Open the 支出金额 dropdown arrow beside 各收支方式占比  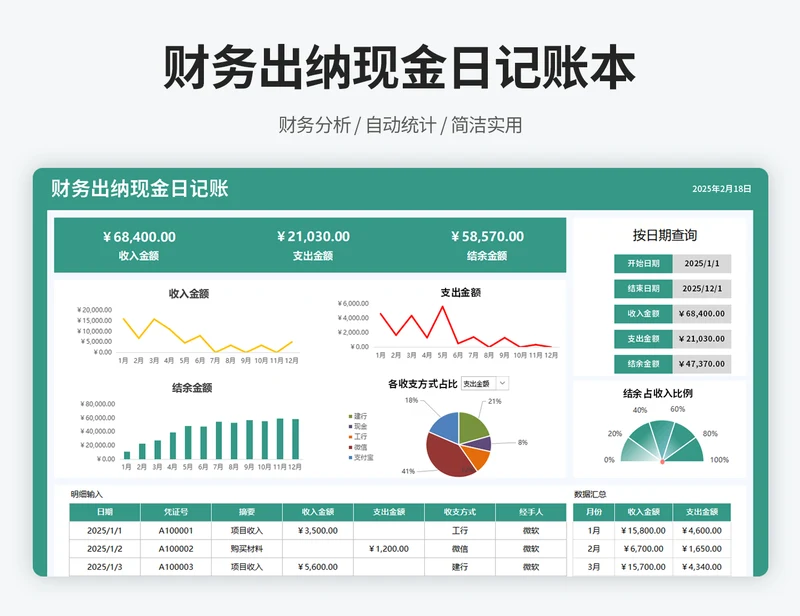503,383
